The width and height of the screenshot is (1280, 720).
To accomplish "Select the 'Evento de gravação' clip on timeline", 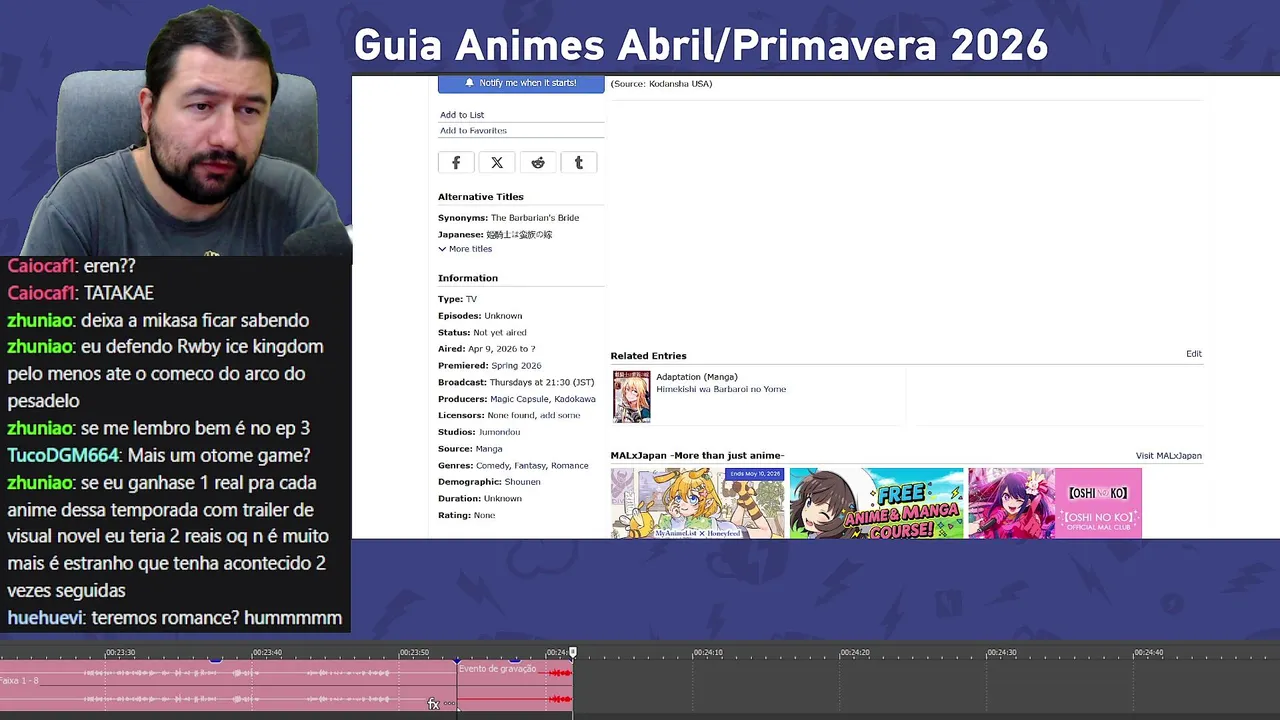I will click(515, 686).
